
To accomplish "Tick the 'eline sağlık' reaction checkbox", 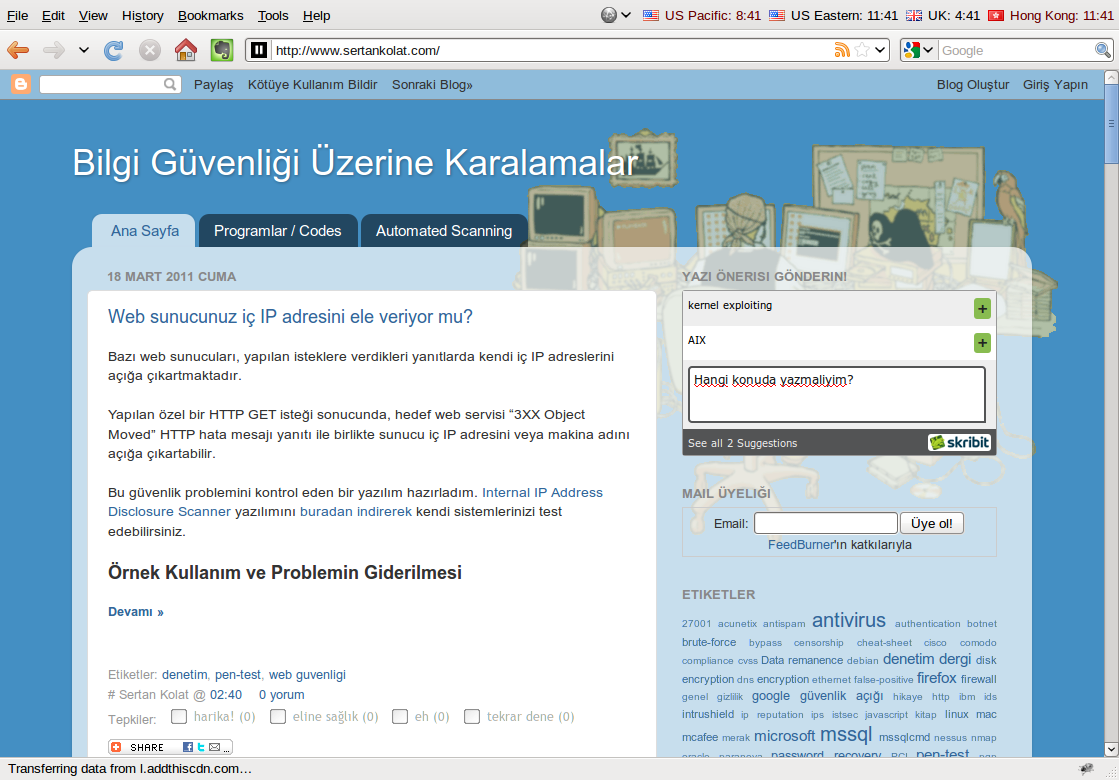I will coord(278,716).
